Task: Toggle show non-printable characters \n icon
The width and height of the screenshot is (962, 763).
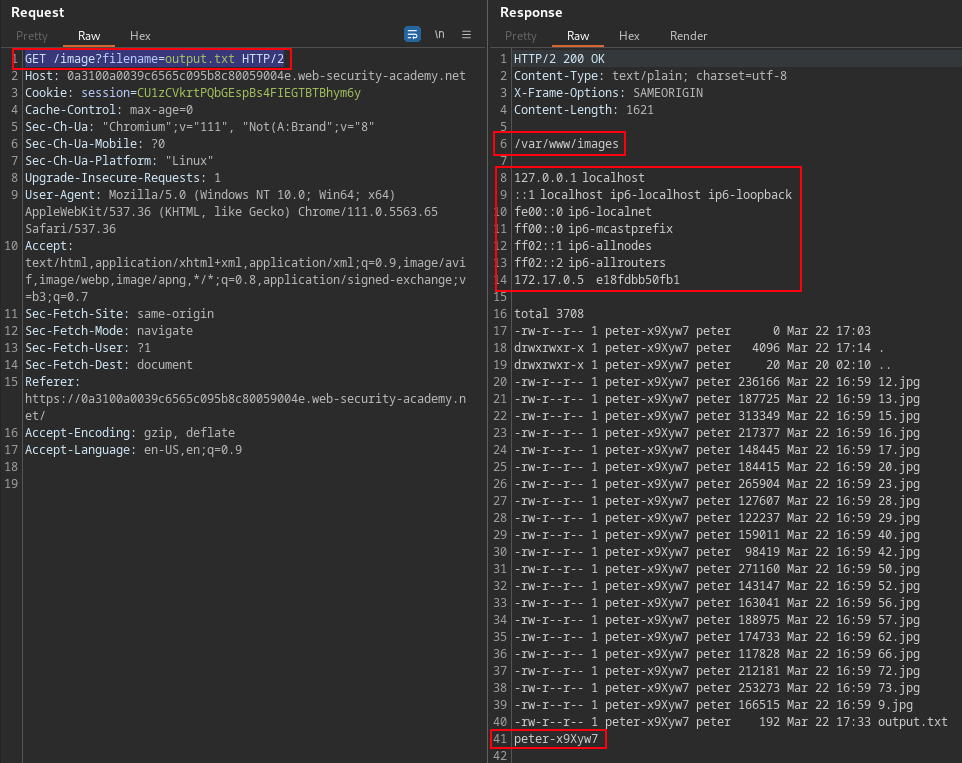Action: [439, 34]
